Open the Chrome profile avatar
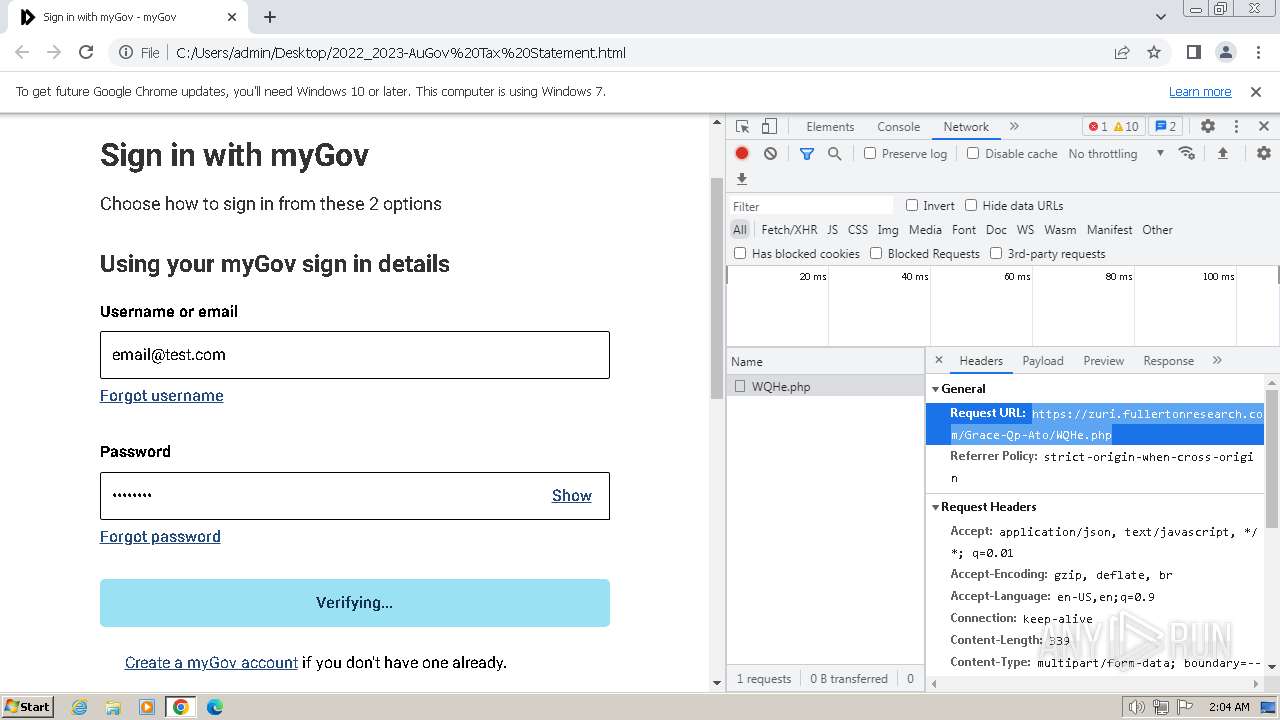 click(x=1225, y=52)
